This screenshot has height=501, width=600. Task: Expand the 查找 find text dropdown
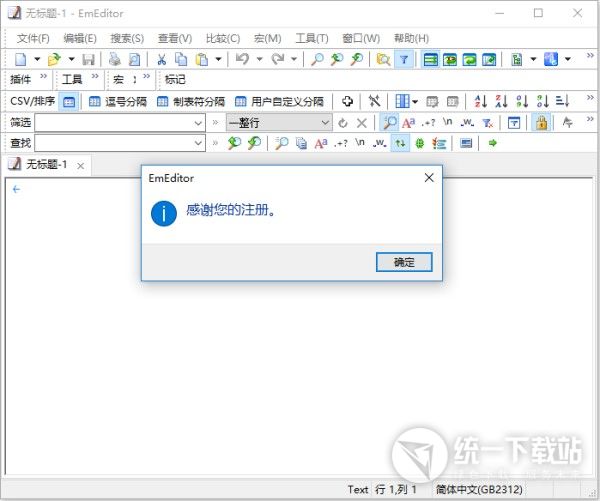[198, 143]
